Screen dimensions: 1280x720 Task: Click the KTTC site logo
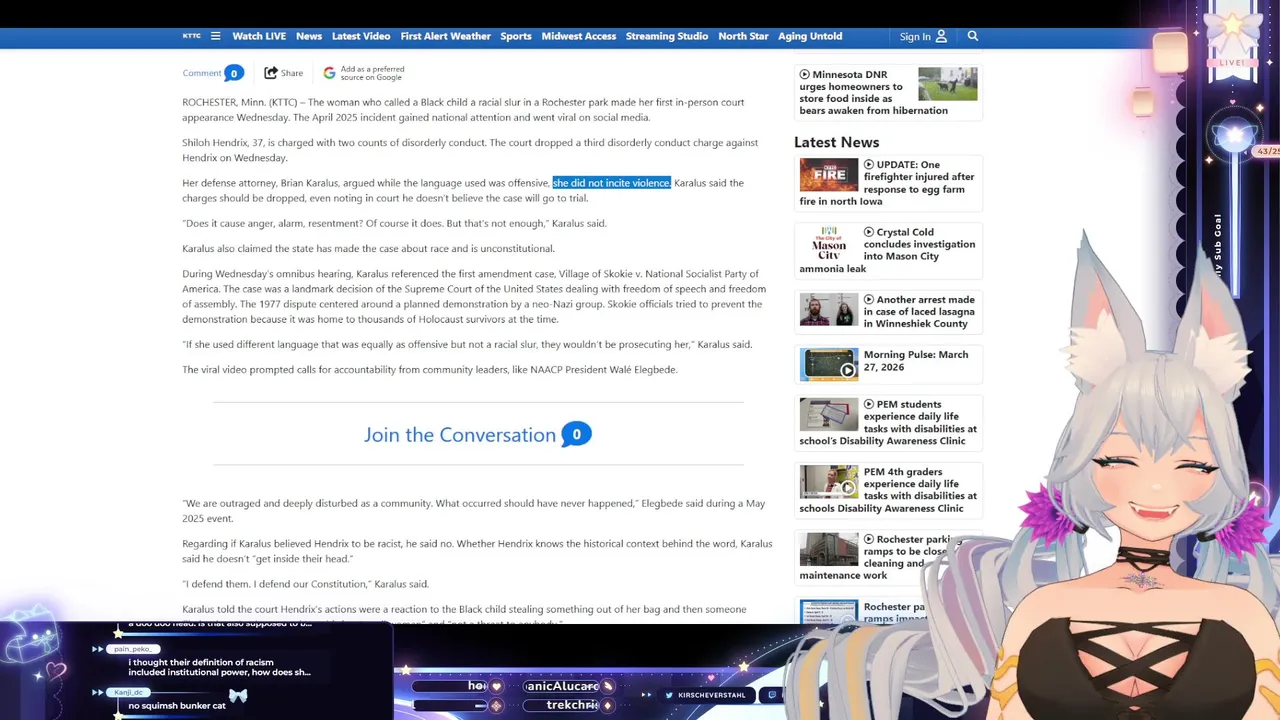coord(191,36)
